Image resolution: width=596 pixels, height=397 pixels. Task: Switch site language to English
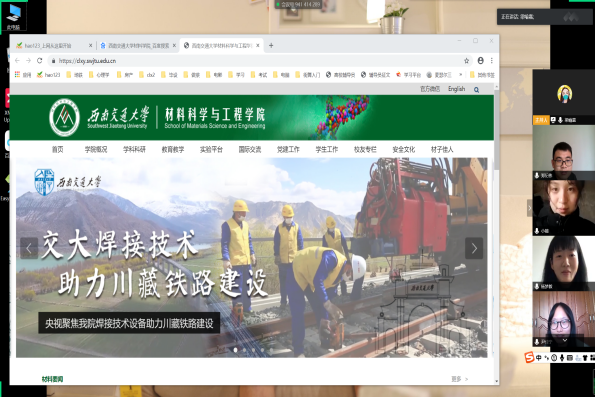457,89
